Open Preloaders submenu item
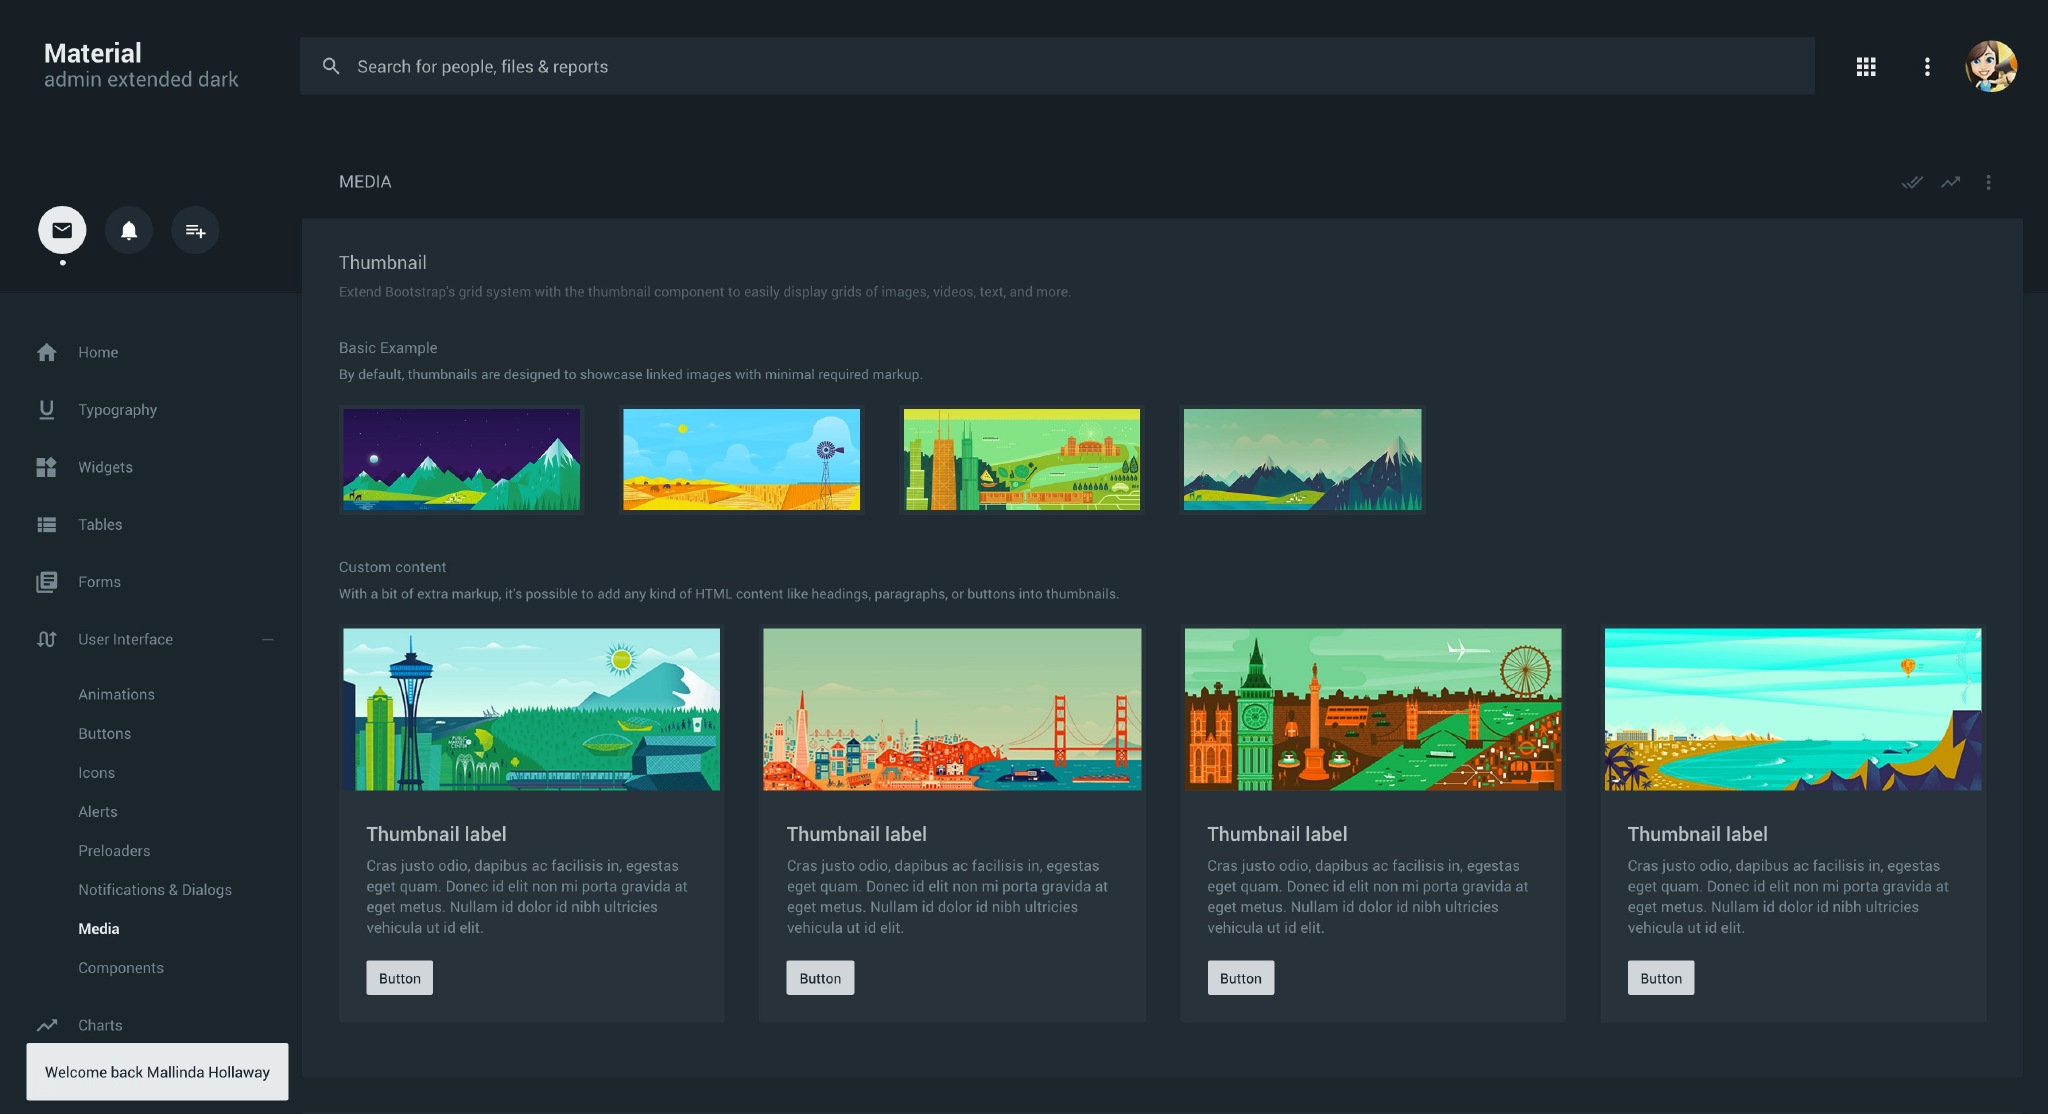Viewport: 2048px width, 1114px height. point(114,850)
